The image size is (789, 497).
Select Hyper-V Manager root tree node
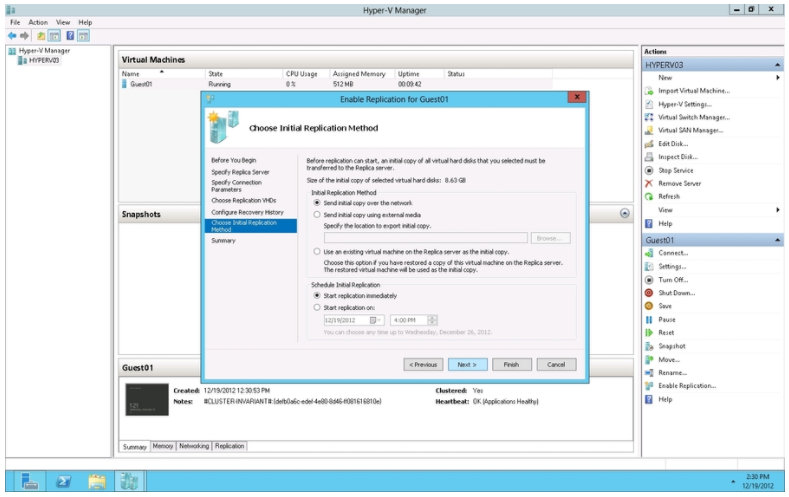tap(44, 51)
